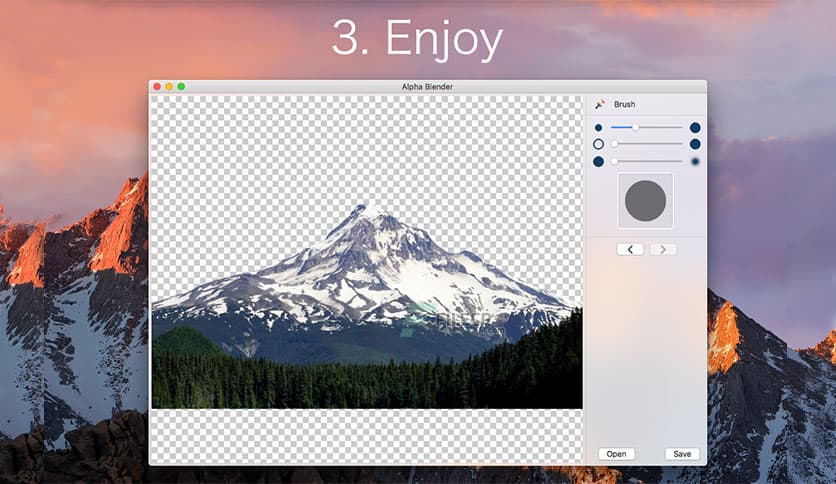Click the Brush tool icon
Screen dimensions: 836x484
click(600, 104)
